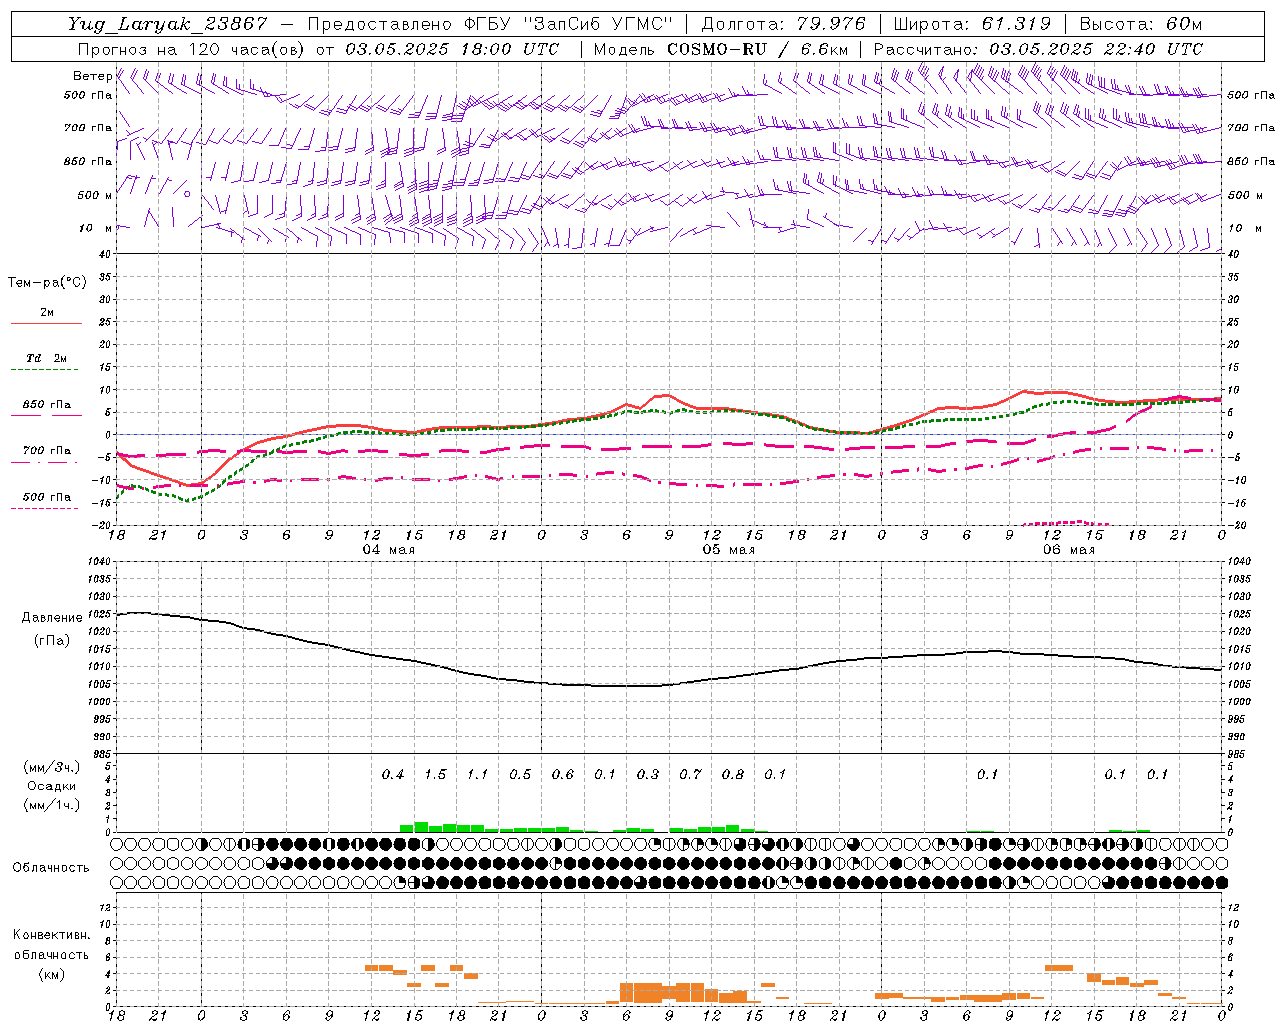Click the "Ветер" wind panel label
The height and width of the screenshot is (1024, 1280).
pyautogui.click(x=92, y=76)
